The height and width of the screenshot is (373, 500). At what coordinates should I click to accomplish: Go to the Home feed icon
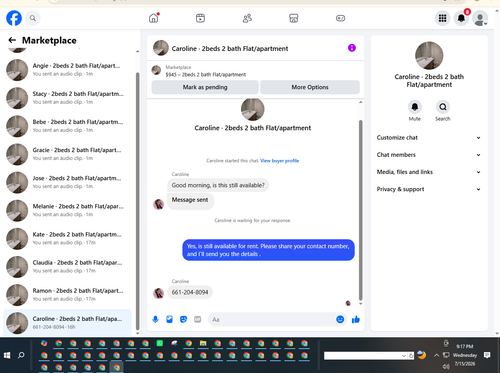(x=154, y=18)
